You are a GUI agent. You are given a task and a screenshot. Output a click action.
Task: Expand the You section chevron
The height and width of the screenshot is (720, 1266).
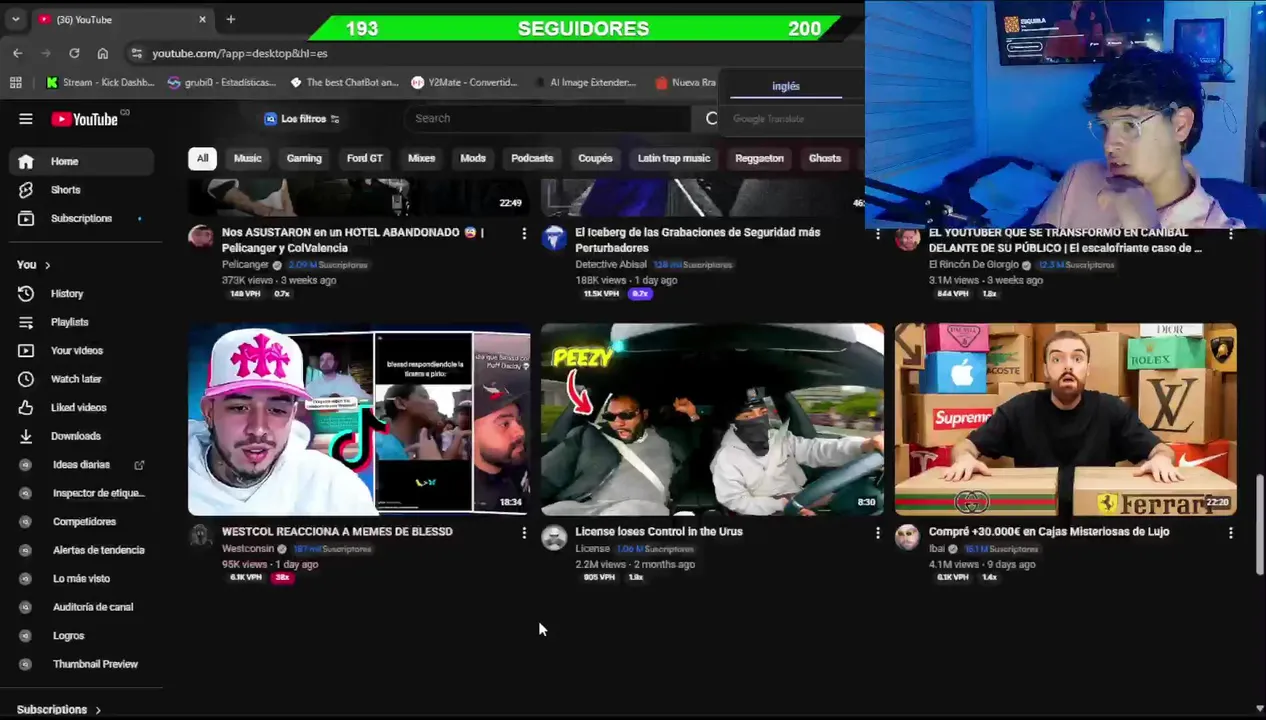(47, 265)
